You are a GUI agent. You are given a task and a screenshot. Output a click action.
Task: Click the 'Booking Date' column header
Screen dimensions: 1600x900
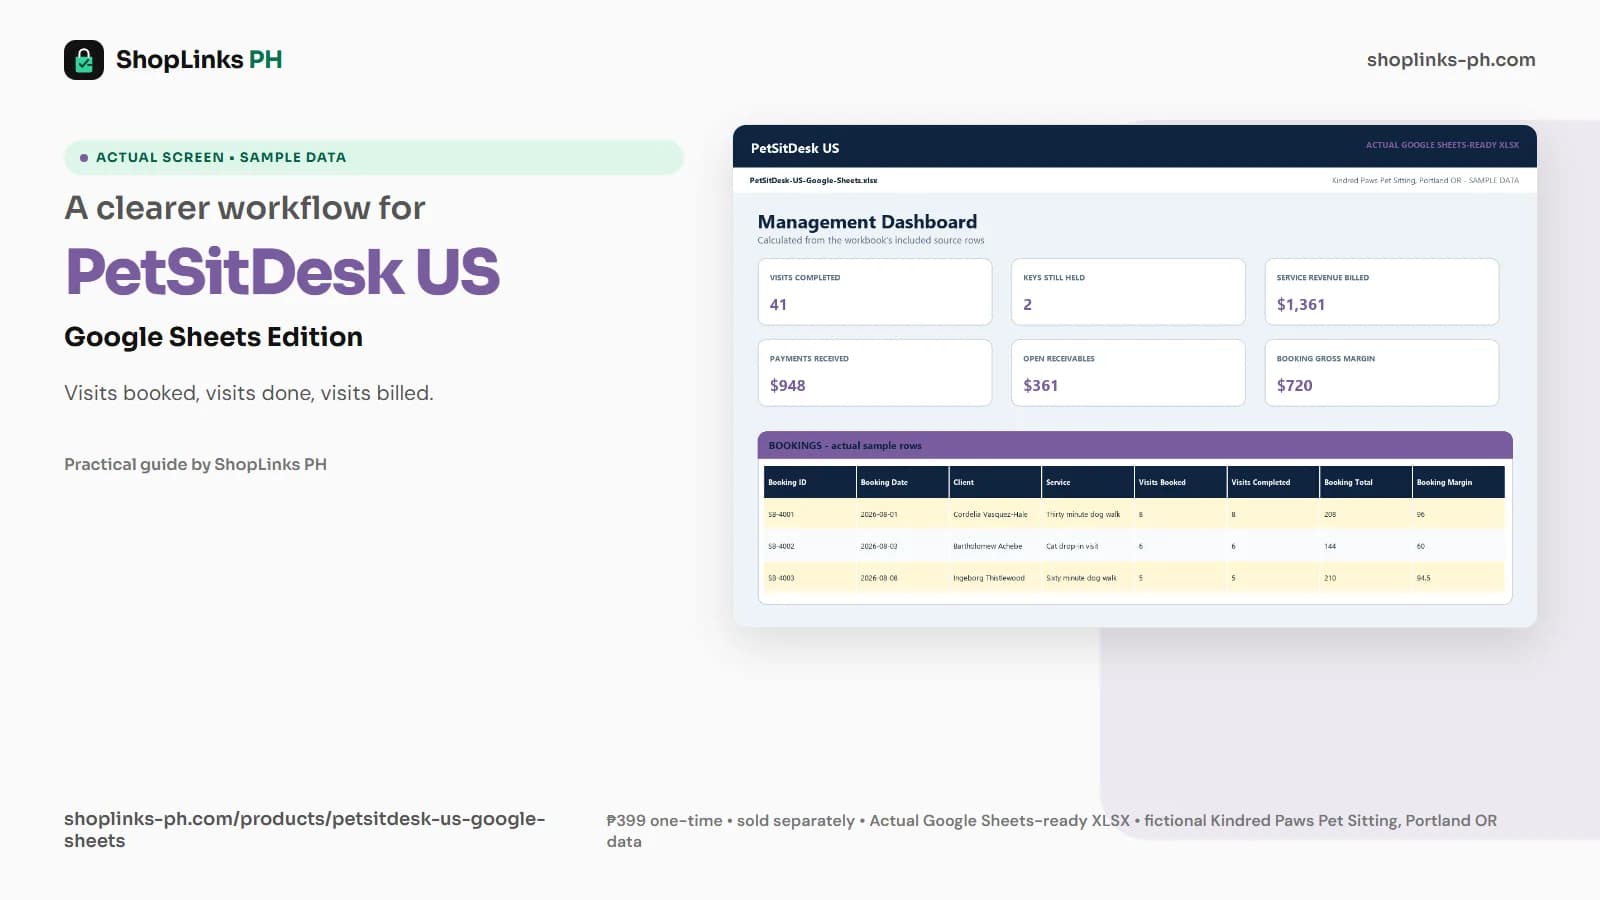(903, 482)
